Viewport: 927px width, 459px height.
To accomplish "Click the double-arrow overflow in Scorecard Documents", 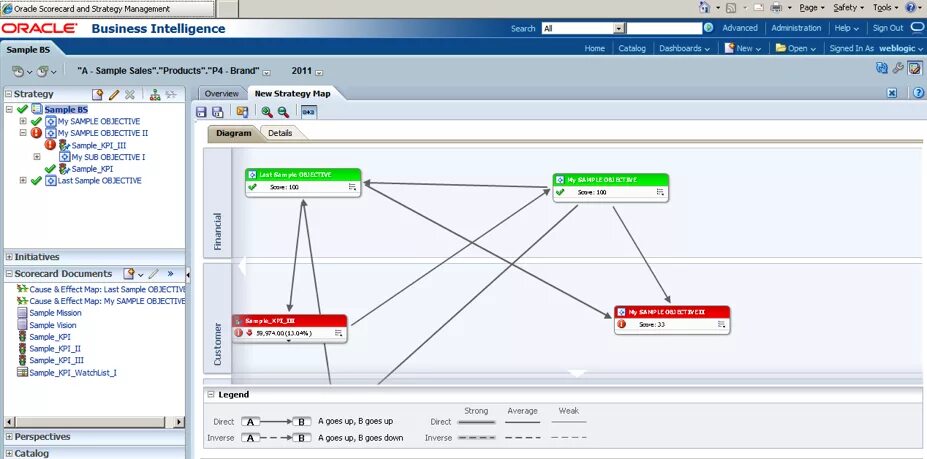I will click(x=170, y=274).
